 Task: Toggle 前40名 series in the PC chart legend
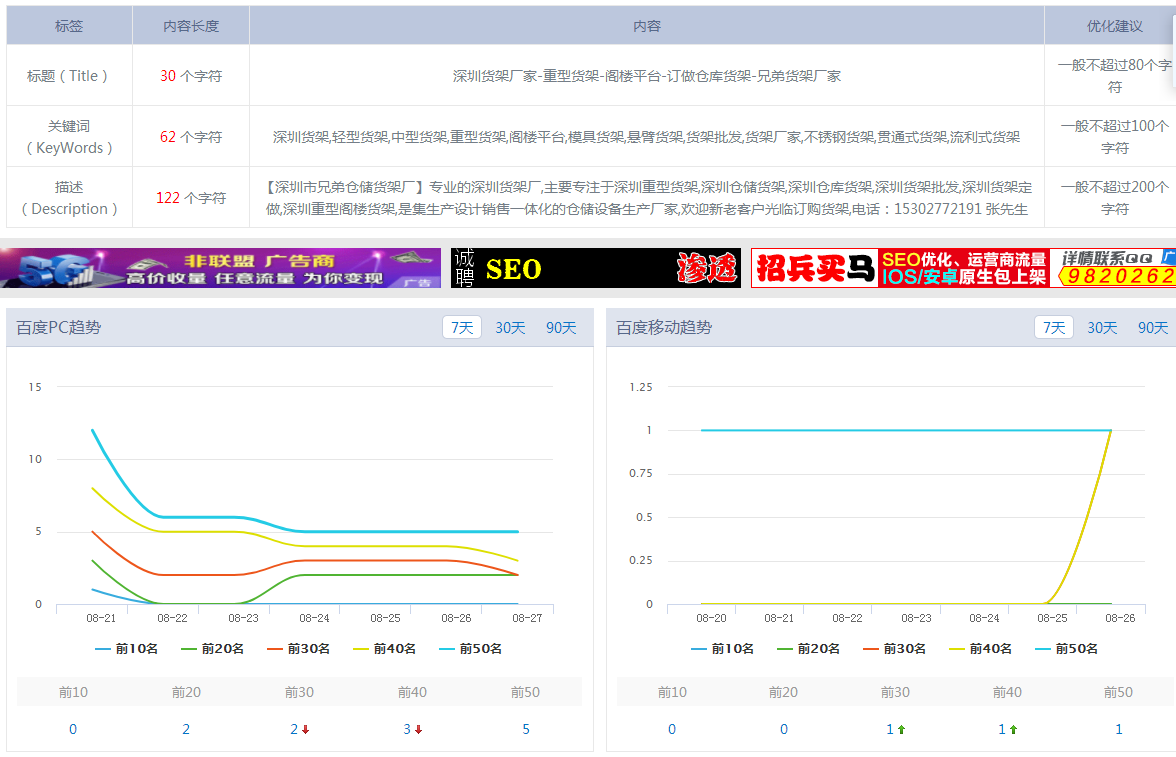385,649
